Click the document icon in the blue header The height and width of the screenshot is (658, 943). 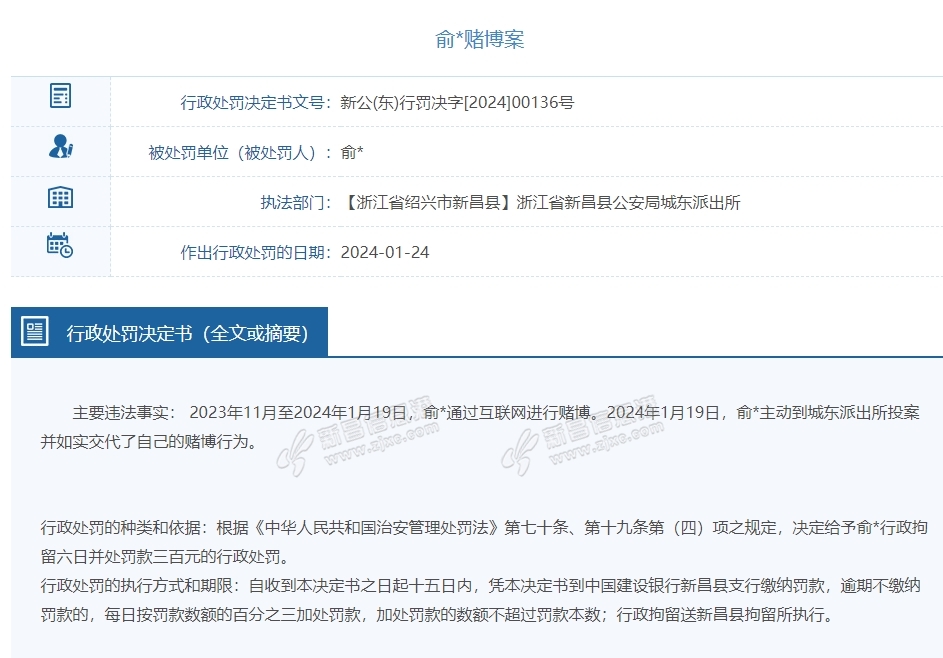pyautogui.click(x=35, y=332)
